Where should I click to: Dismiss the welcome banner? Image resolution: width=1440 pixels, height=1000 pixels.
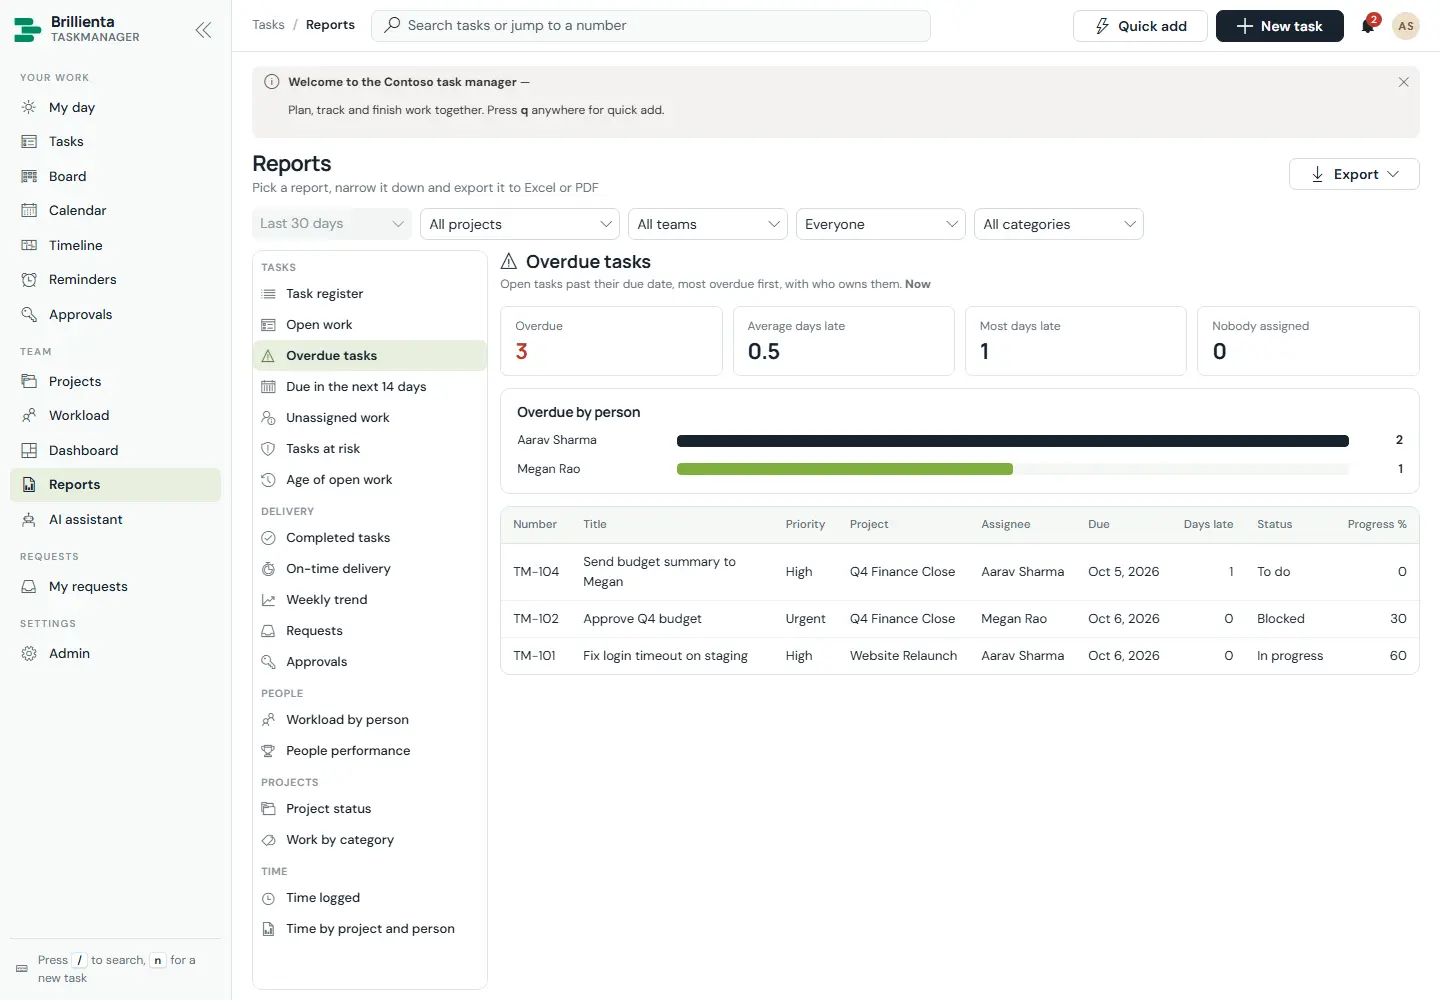pos(1403,82)
